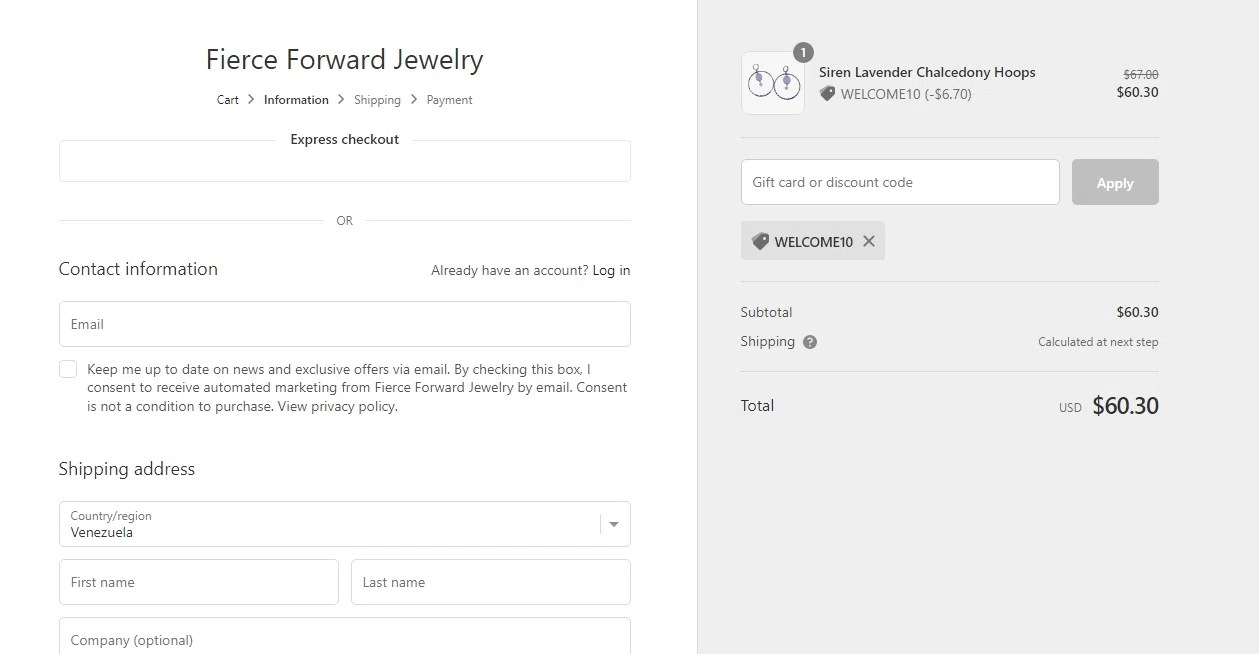This screenshot has width=1259, height=654.
Task: Click the Log in link
Action: (x=611, y=270)
